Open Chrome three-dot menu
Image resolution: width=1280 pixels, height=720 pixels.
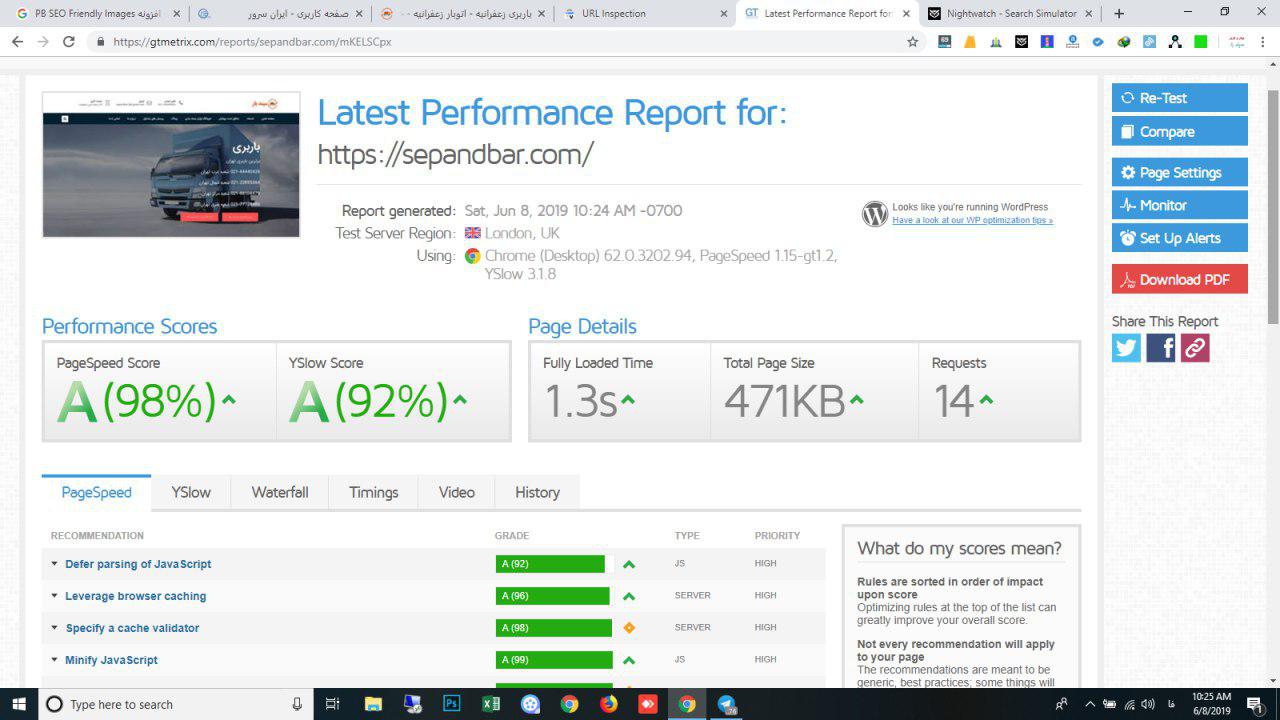click(x=1263, y=42)
